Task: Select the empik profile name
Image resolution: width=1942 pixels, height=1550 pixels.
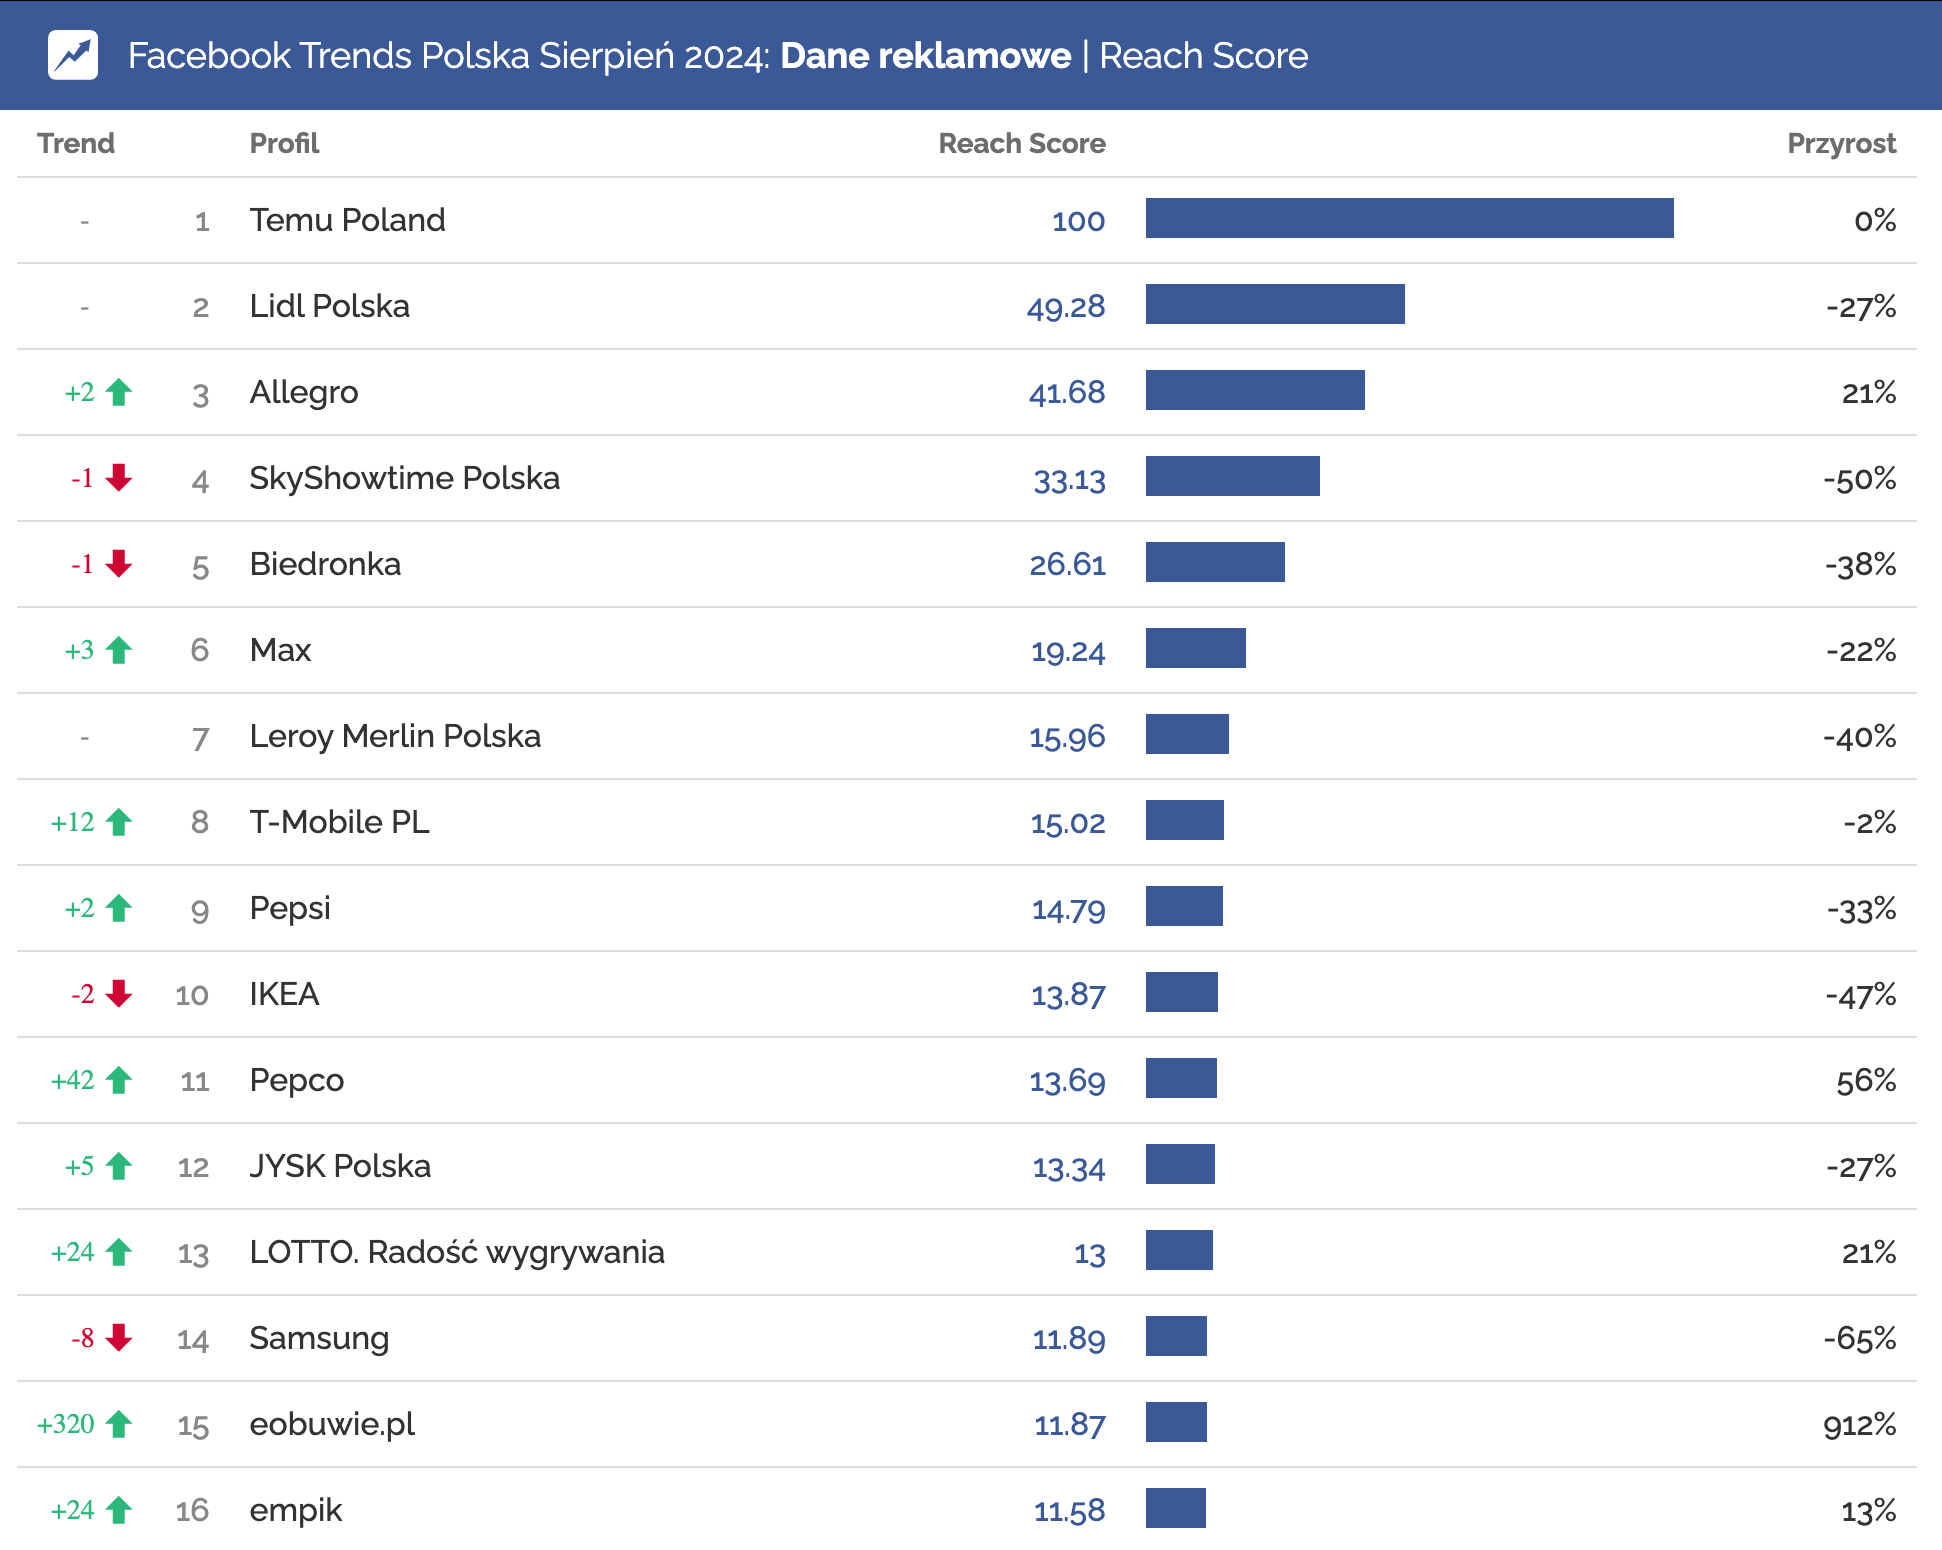Action: tap(295, 1511)
